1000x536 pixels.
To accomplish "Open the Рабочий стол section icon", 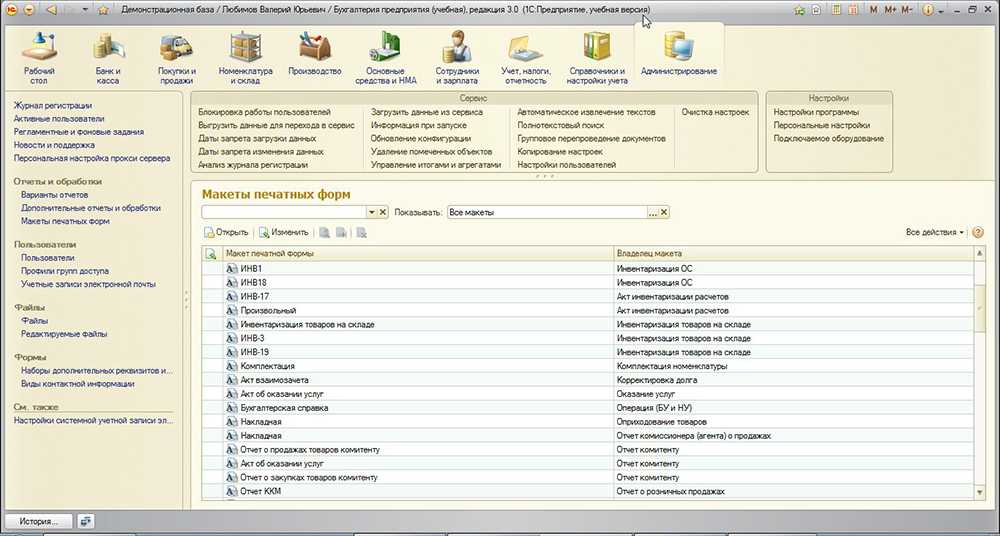I will click(39, 48).
